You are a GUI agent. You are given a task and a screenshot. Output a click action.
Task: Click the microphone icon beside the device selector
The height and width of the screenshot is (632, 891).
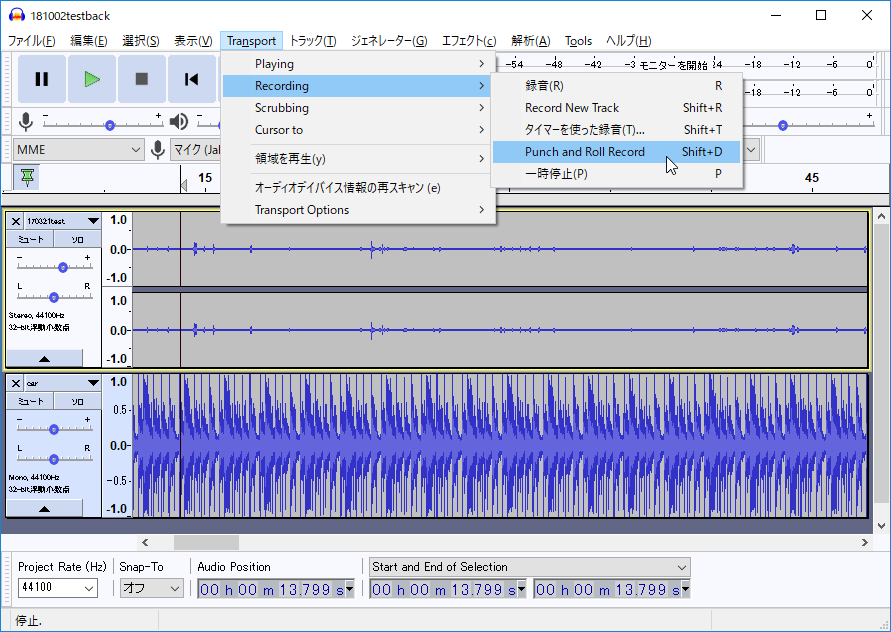tap(160, 148)
